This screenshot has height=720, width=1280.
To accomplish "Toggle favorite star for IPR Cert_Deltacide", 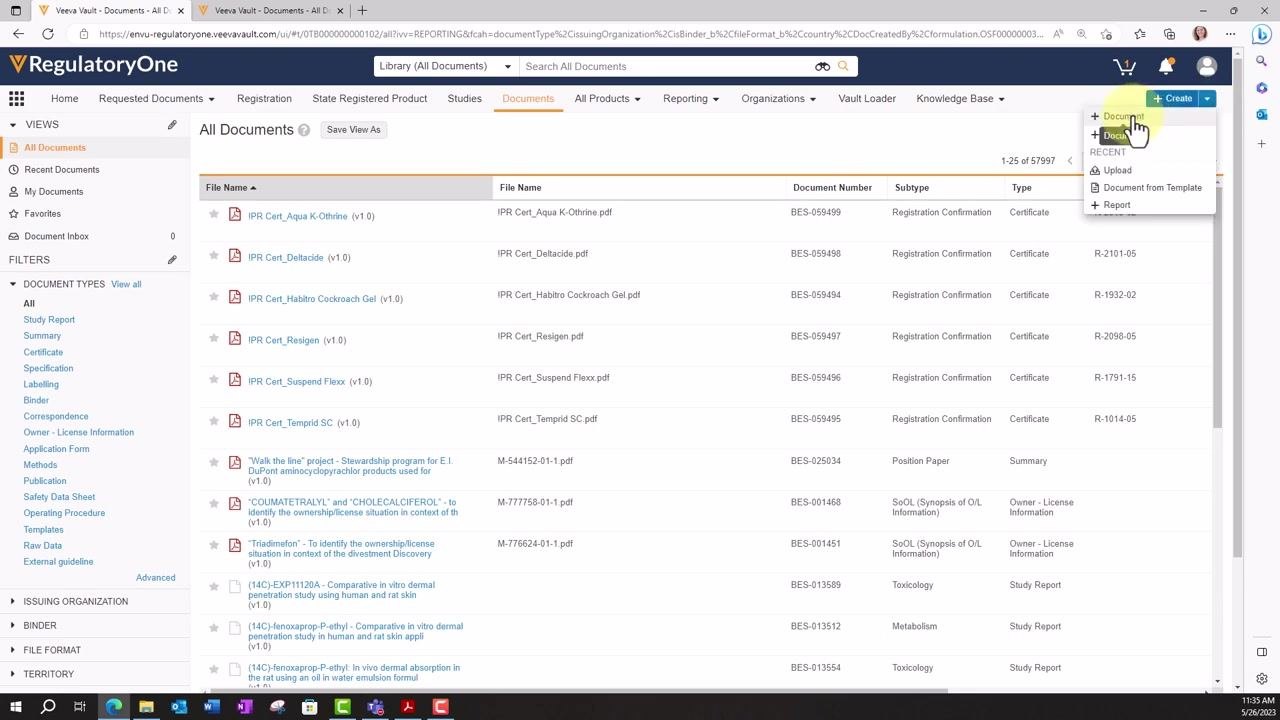I will tap(213, 256).
